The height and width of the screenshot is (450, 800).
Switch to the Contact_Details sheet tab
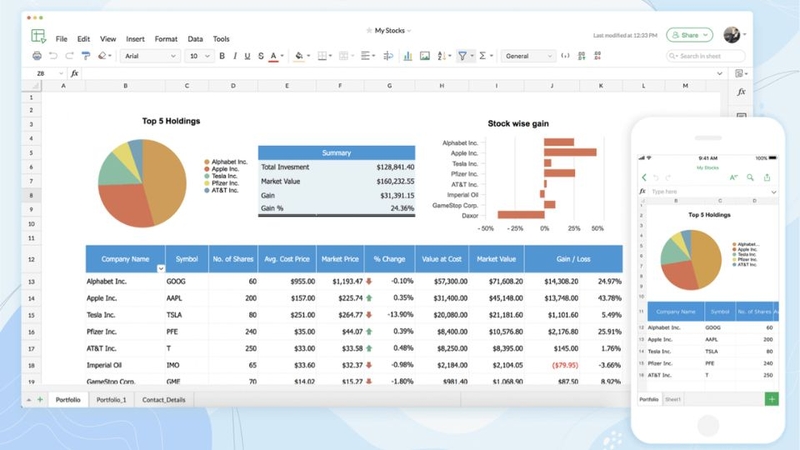pos(164,399)
